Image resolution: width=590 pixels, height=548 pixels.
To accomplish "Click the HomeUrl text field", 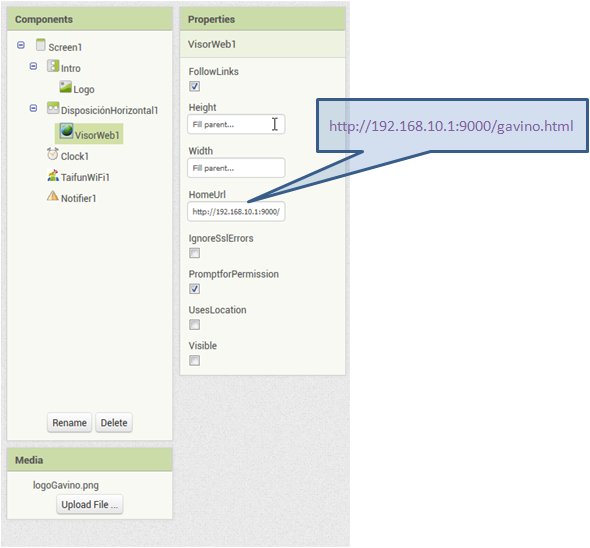I will pyautogui.click(x=236, y=212).
